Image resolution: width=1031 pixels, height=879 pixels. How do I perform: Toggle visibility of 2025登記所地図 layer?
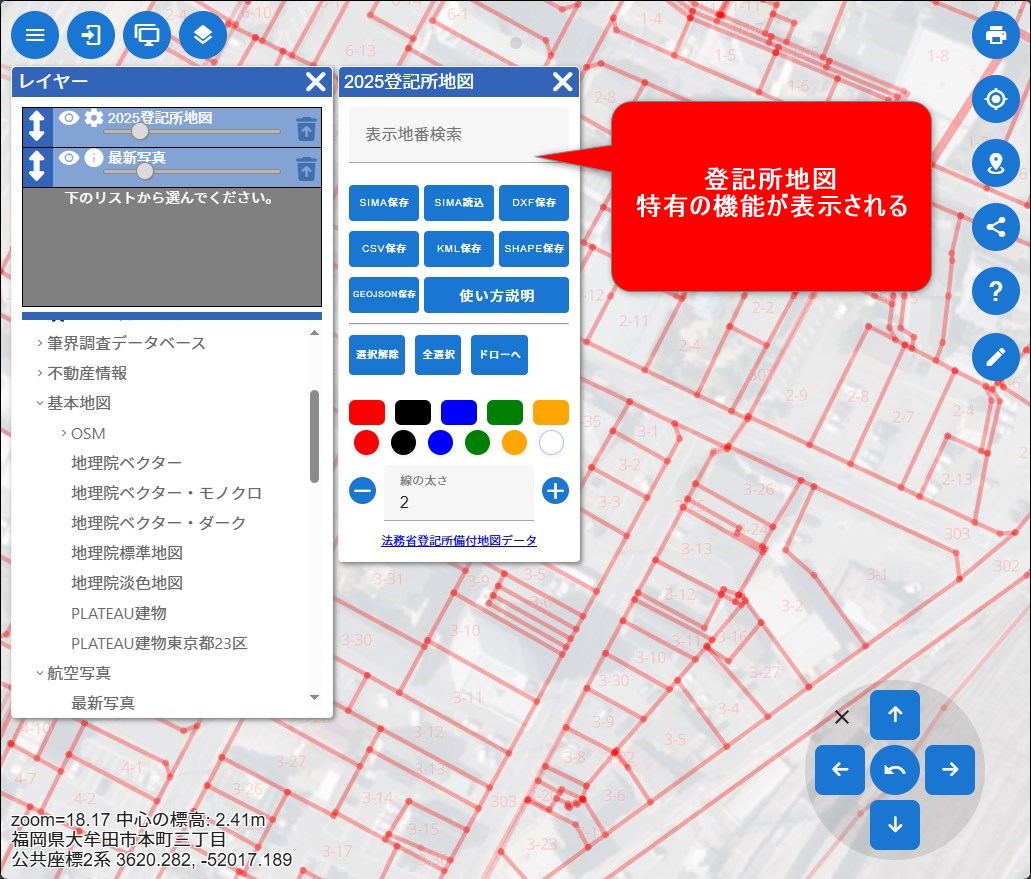coord(68,118)
